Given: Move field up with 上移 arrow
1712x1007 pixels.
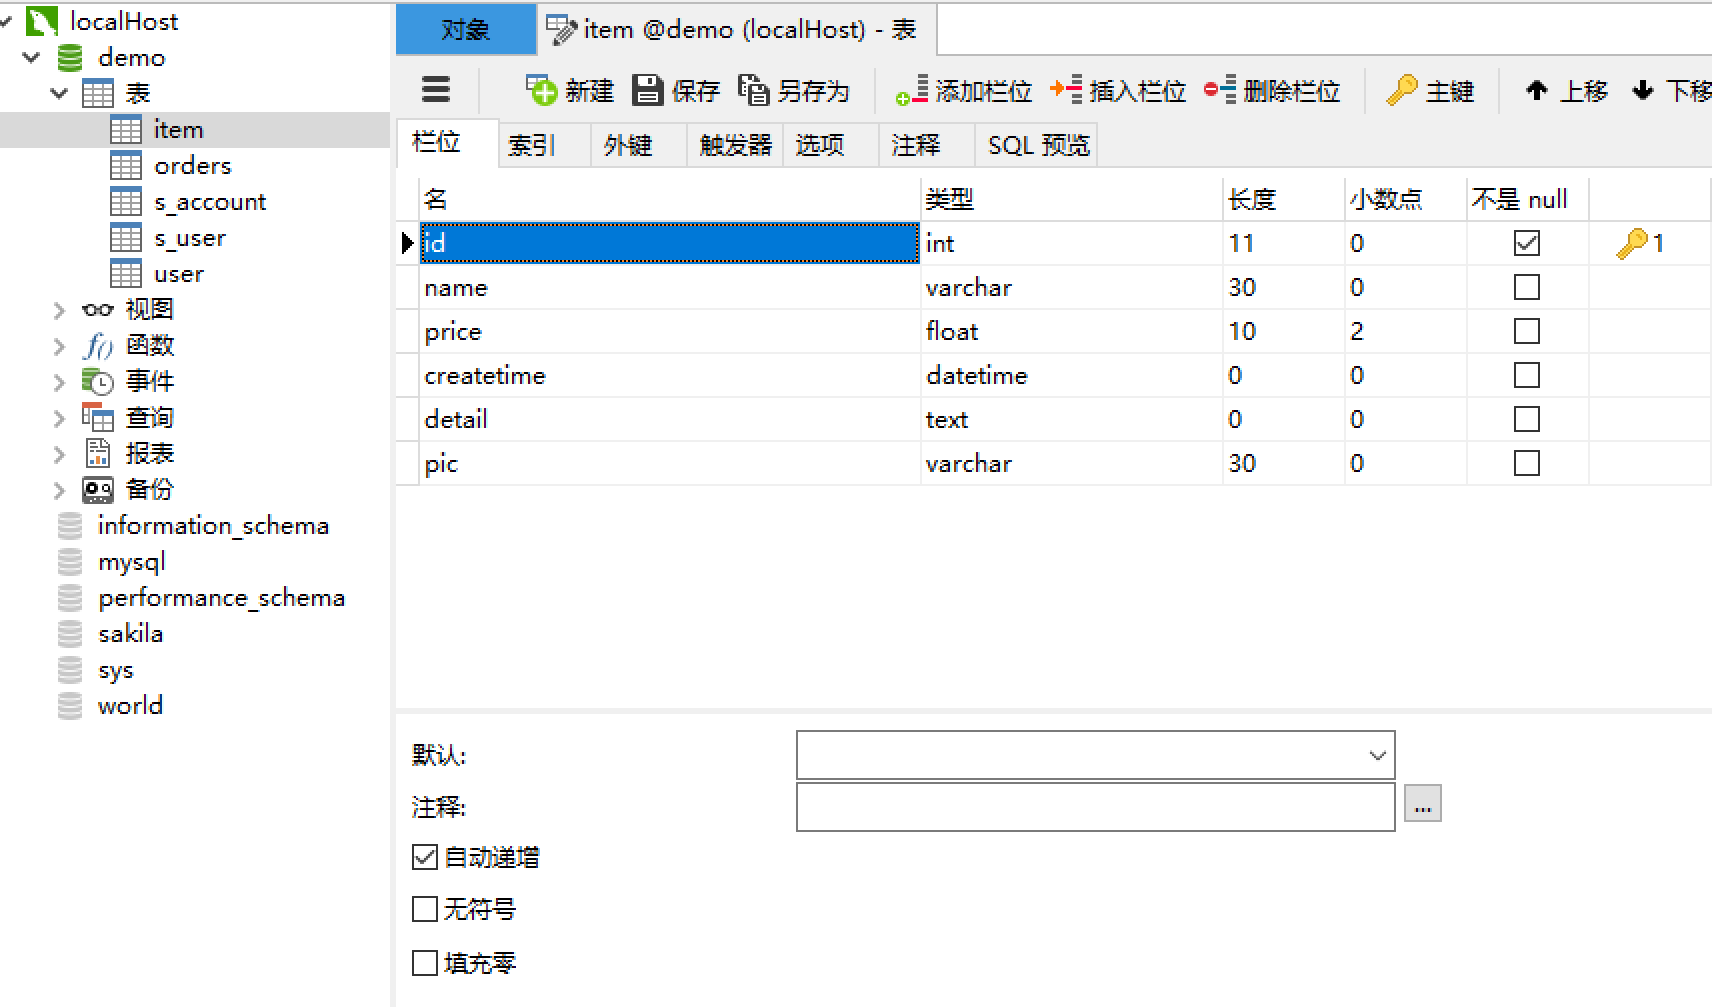Looking at the screenshot, I should click(1566, 90).
